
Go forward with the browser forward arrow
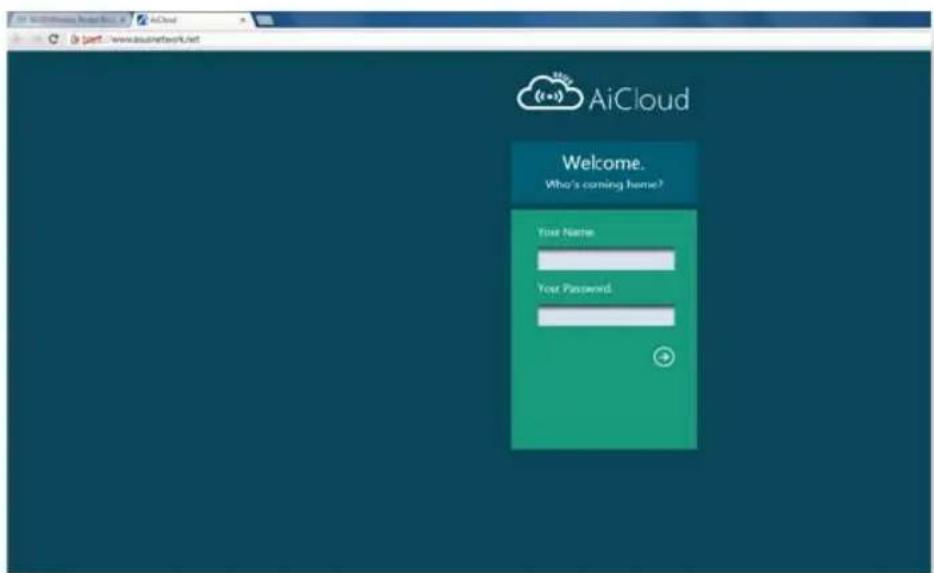point(36,39)
